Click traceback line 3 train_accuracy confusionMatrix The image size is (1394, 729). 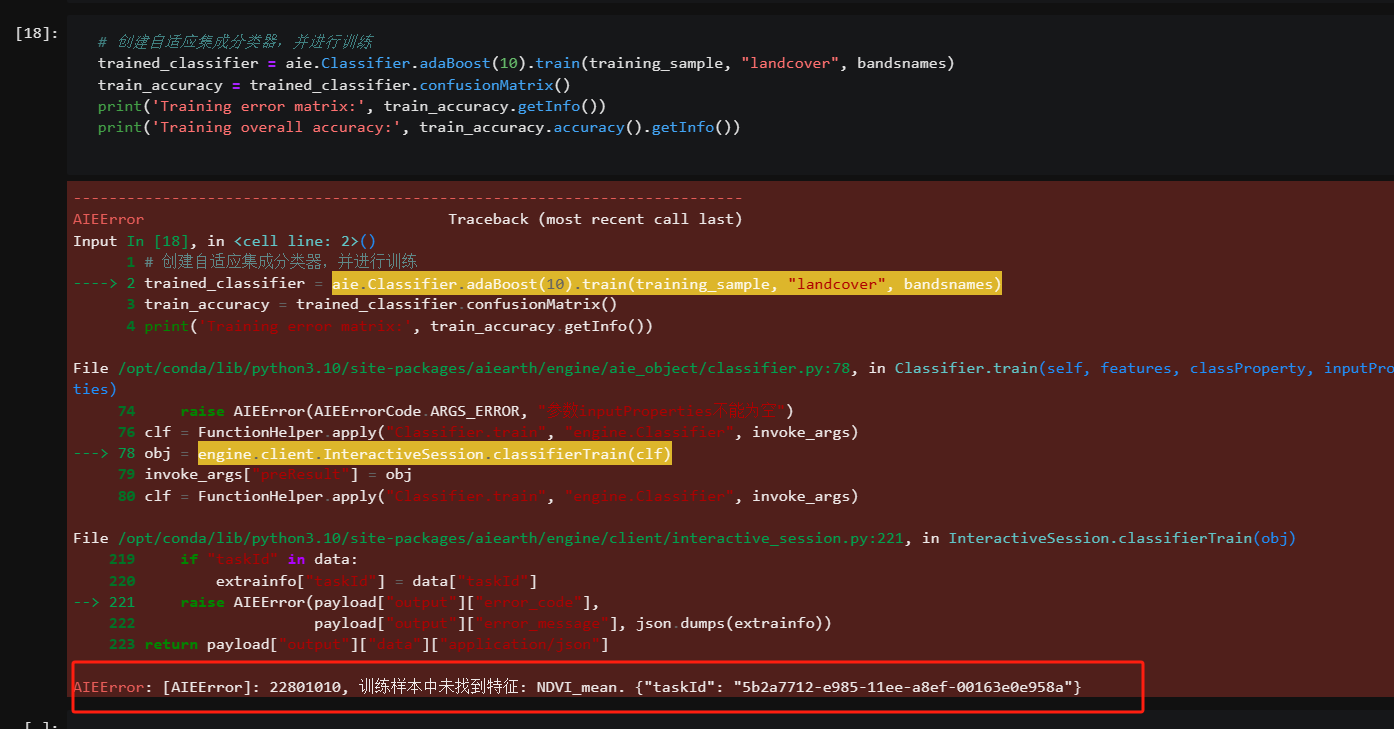[372, 304]
